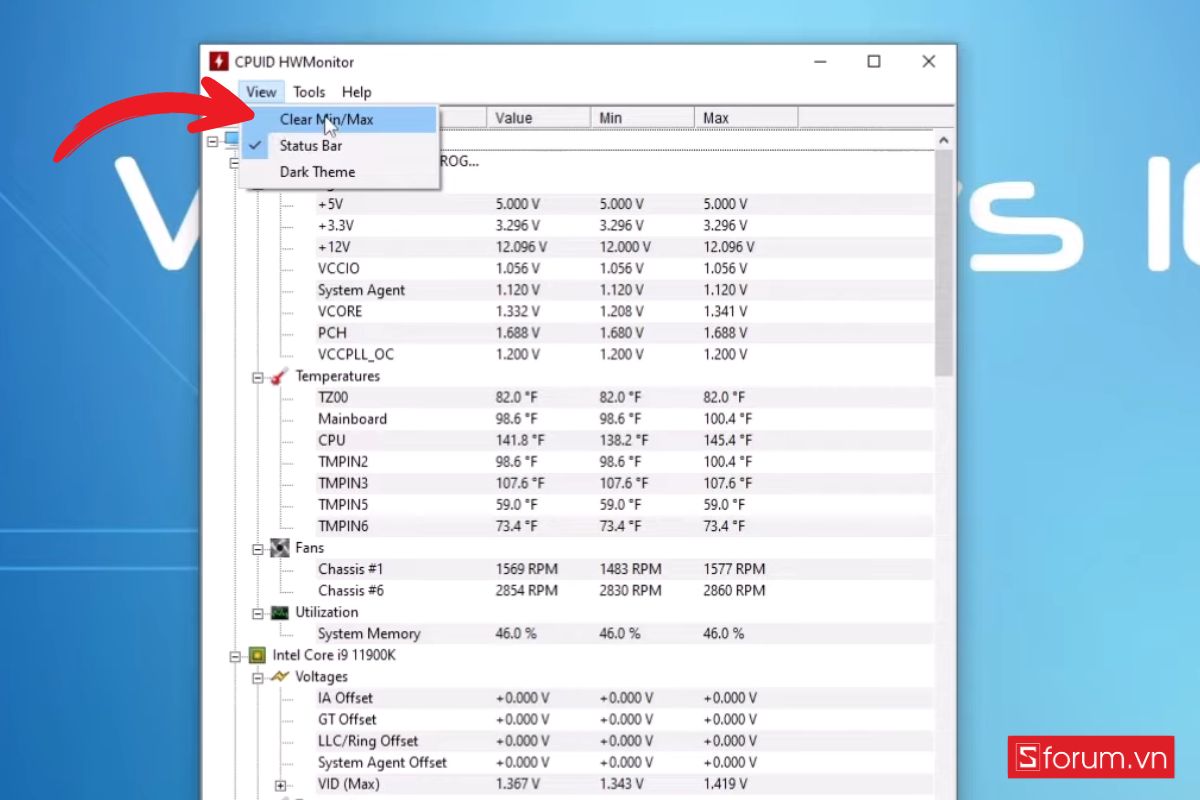Select the Fans group label

pyautogui.click(x=312, y=548)
